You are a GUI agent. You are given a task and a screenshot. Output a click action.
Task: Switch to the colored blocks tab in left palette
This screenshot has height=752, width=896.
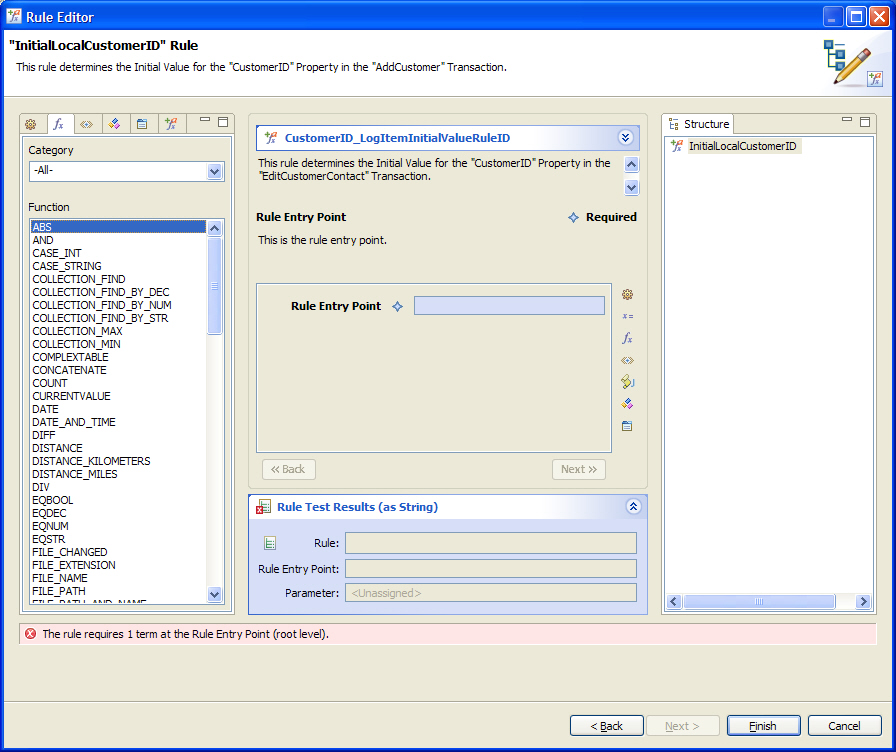point(114,124)
